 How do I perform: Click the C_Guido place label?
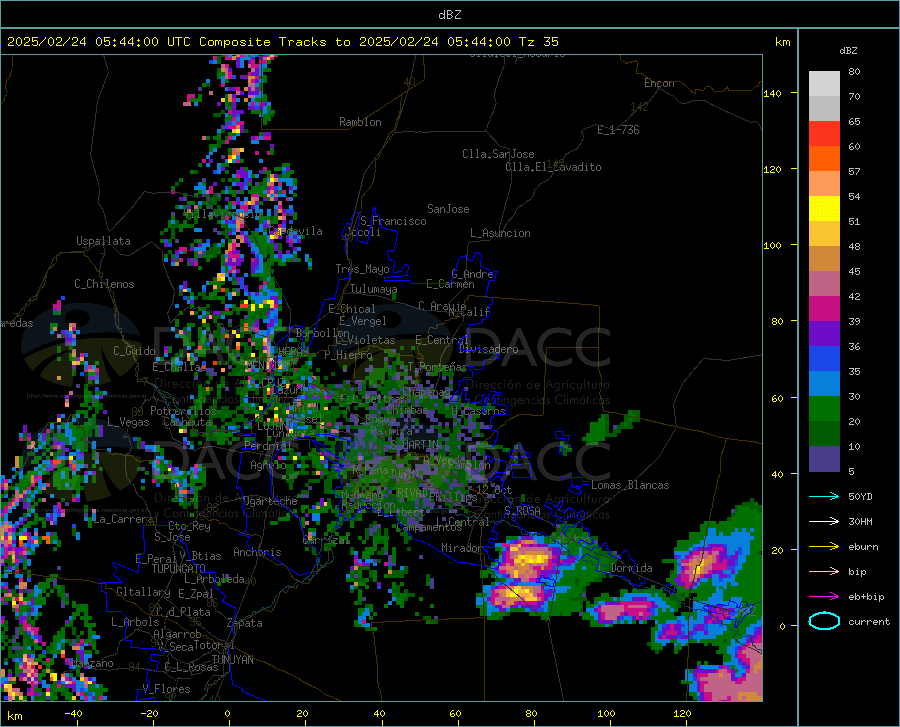pos(134,351)
